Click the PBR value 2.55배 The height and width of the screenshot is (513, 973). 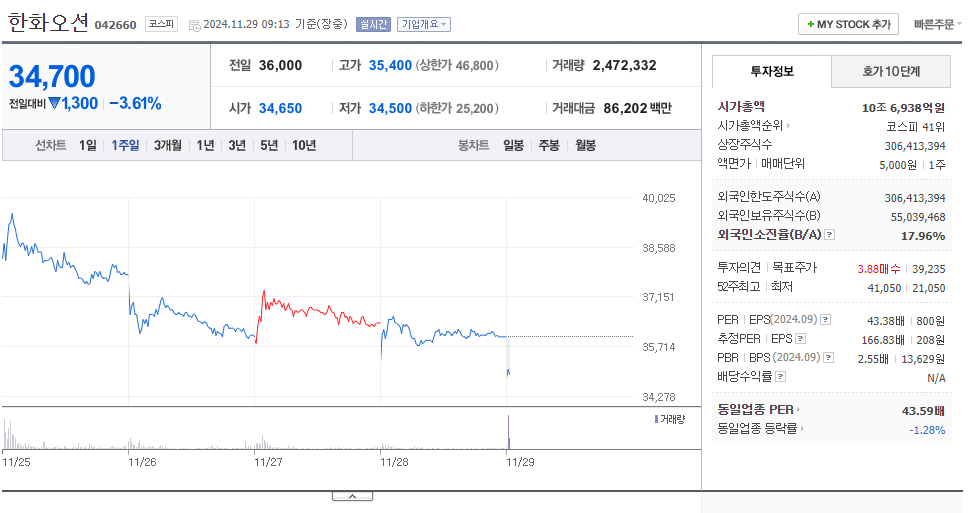coord(873,359)
